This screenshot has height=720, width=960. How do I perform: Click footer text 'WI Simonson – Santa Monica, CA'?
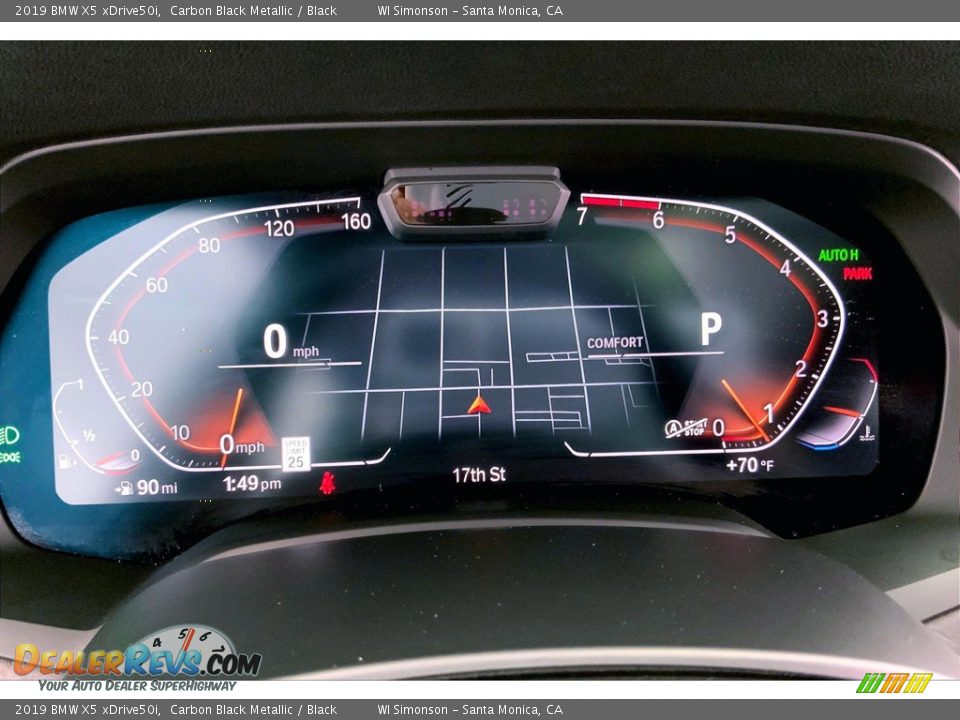[470, 710]
